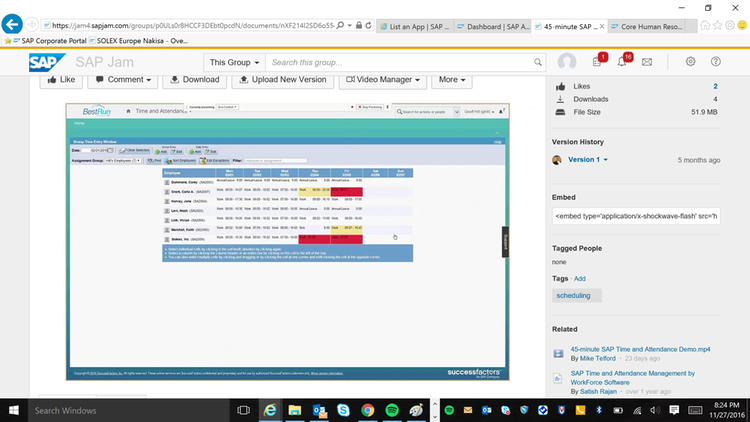Click the browser URL address field
The height and width of the screenshot is (422, 750).
pyautogui.click(x=193, y=25)
